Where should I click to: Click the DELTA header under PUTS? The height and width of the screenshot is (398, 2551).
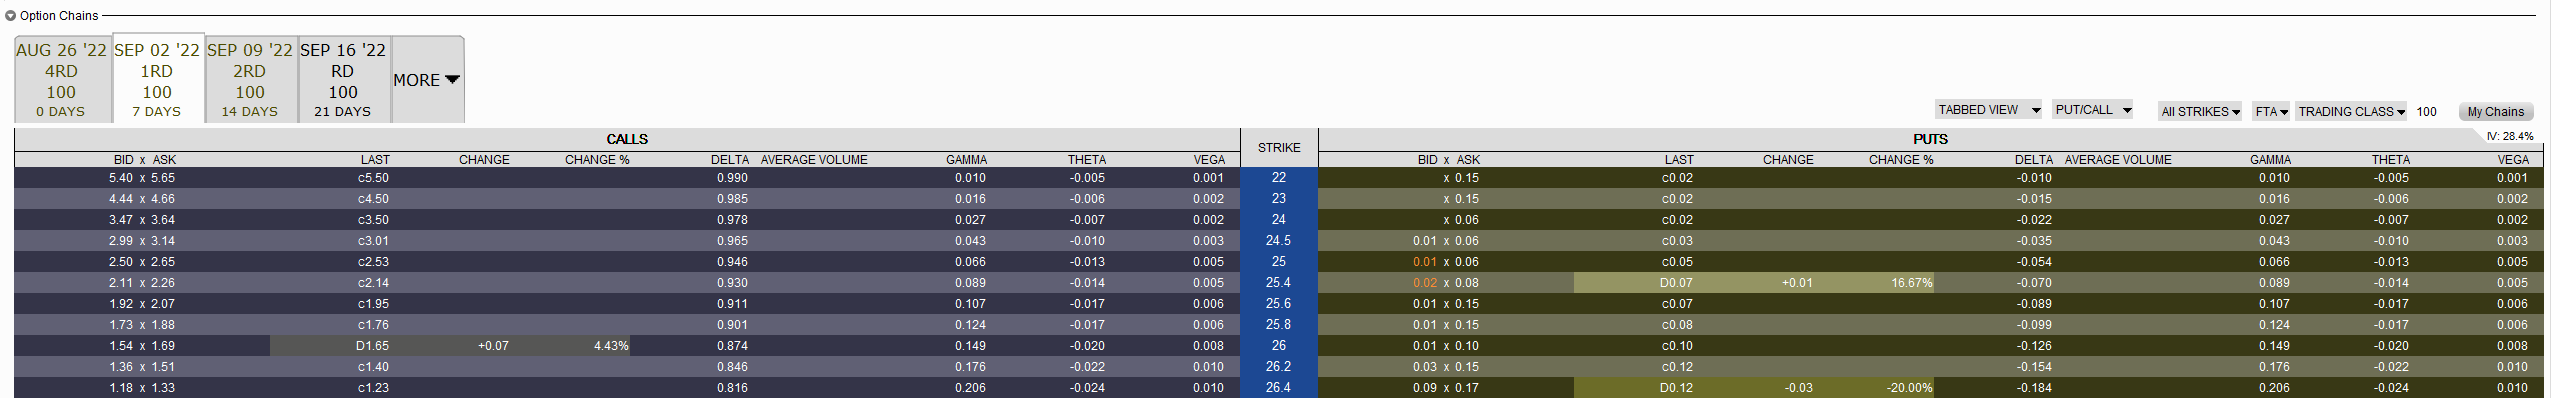click(x=2034, y=160)
